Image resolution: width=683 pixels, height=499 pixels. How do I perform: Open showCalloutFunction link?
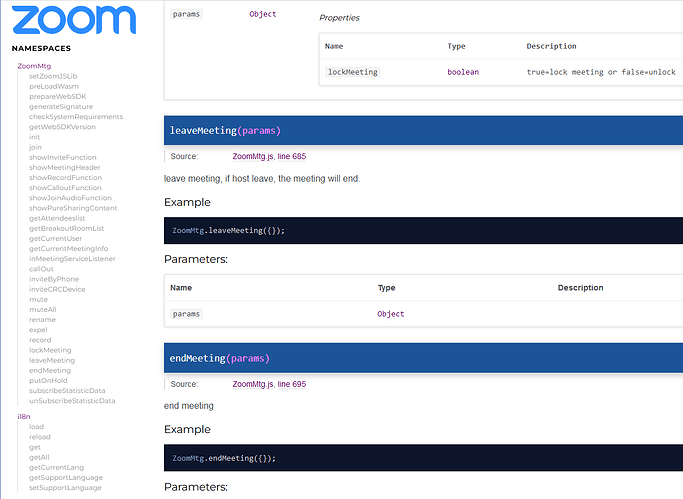[65, 188]
